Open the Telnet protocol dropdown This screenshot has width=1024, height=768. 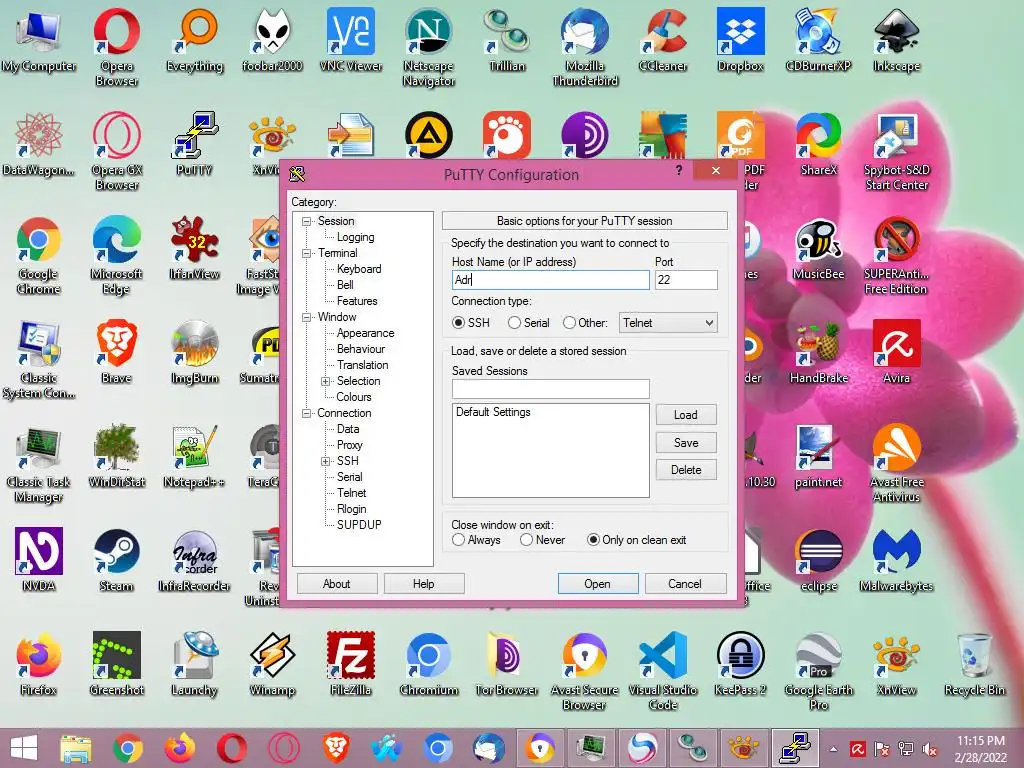[x=668, y=323]
